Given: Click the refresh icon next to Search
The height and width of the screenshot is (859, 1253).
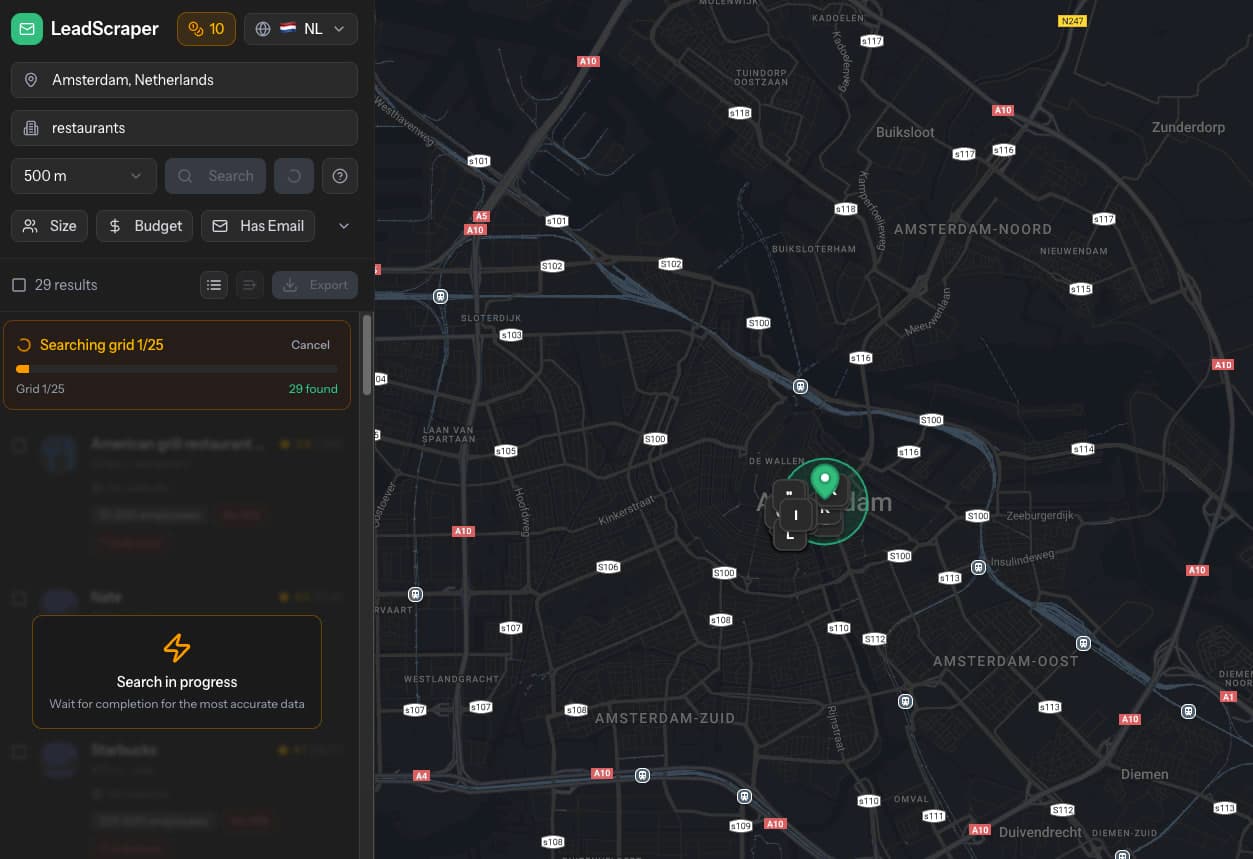Looking at the screenshot, I should [x=293, y=175].
